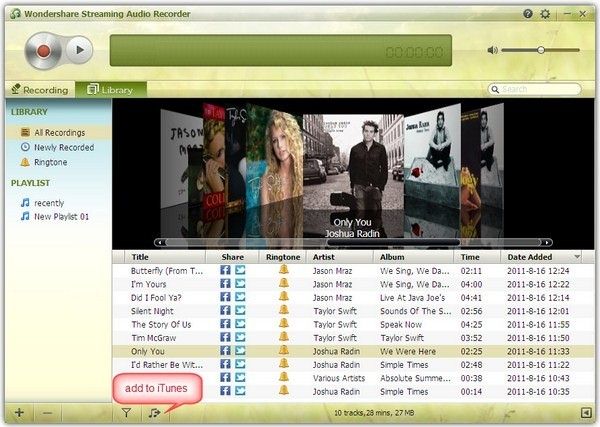The image size is (600, 427).
Task: Select the I'm Yours track title
Action: point(148,284)
